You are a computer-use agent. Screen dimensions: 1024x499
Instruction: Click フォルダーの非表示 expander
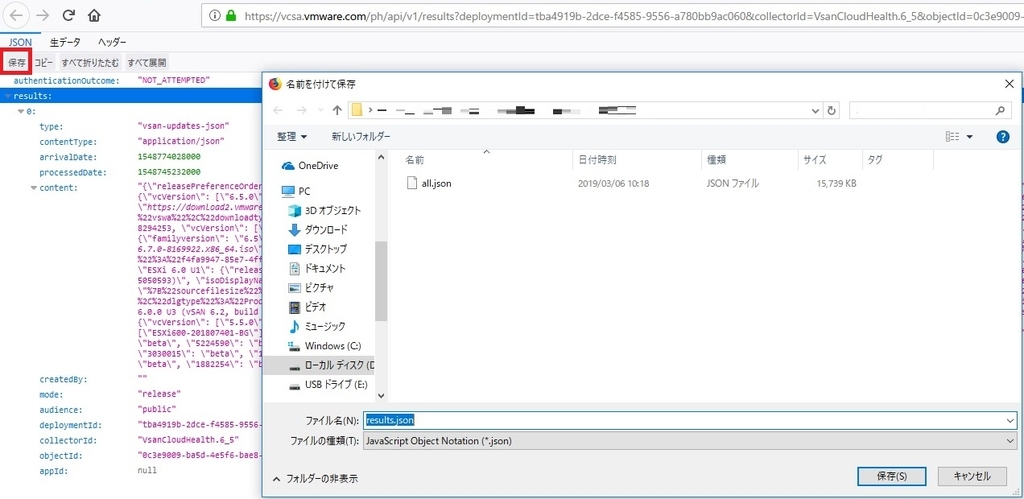[315, 479]
